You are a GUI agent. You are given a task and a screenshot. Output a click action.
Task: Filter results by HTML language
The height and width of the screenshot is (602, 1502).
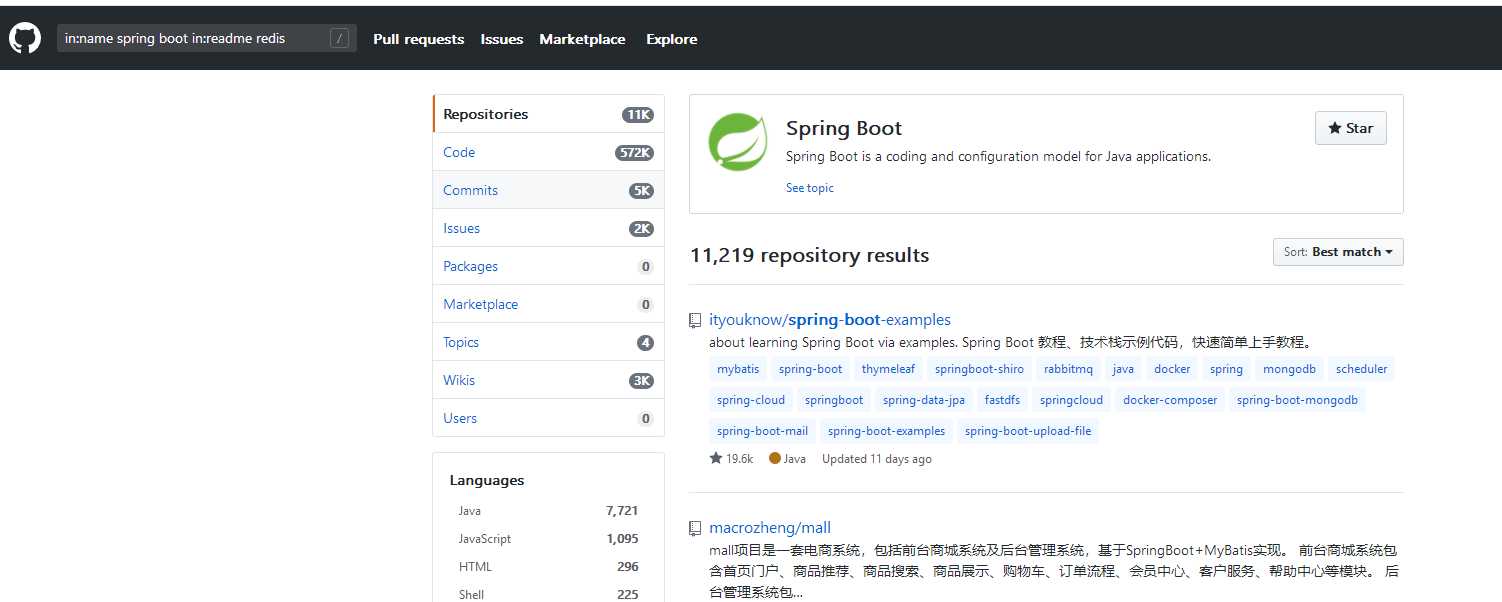point(548,566)
